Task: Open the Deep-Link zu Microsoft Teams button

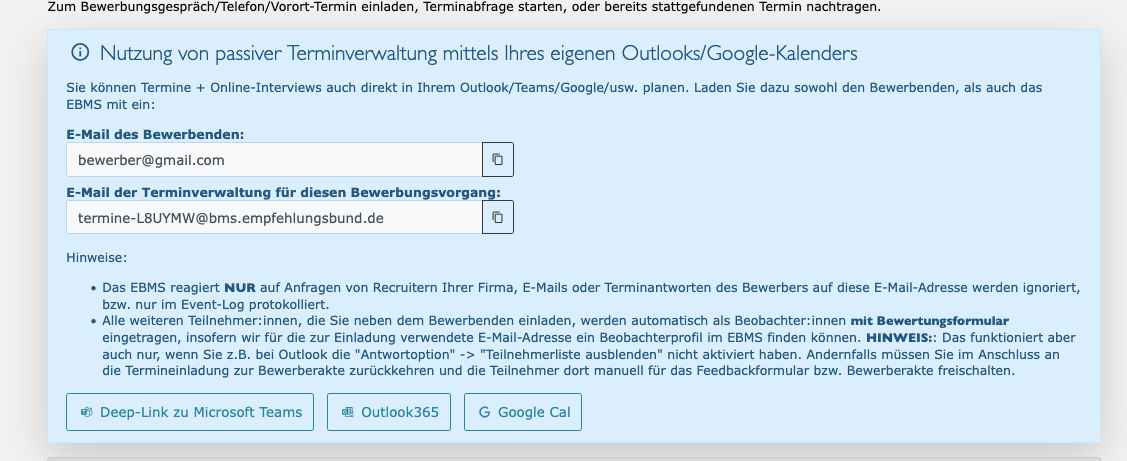Action: click(190, 412)
